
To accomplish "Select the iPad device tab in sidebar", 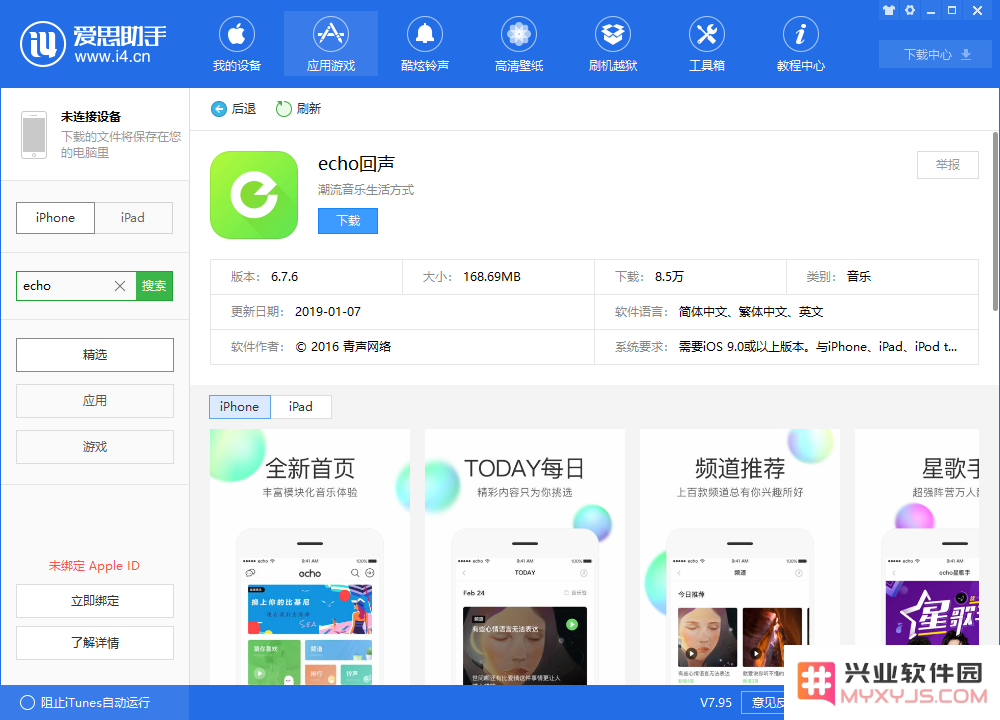I will [133, 218].
